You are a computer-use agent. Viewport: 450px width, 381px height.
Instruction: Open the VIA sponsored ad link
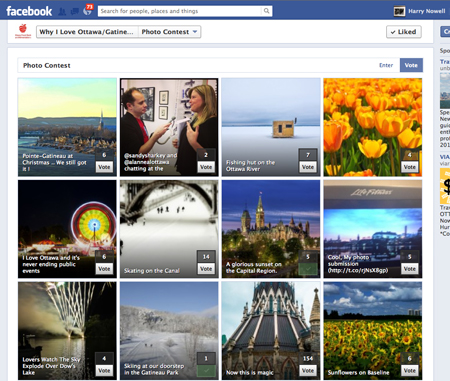coord(445,157)
